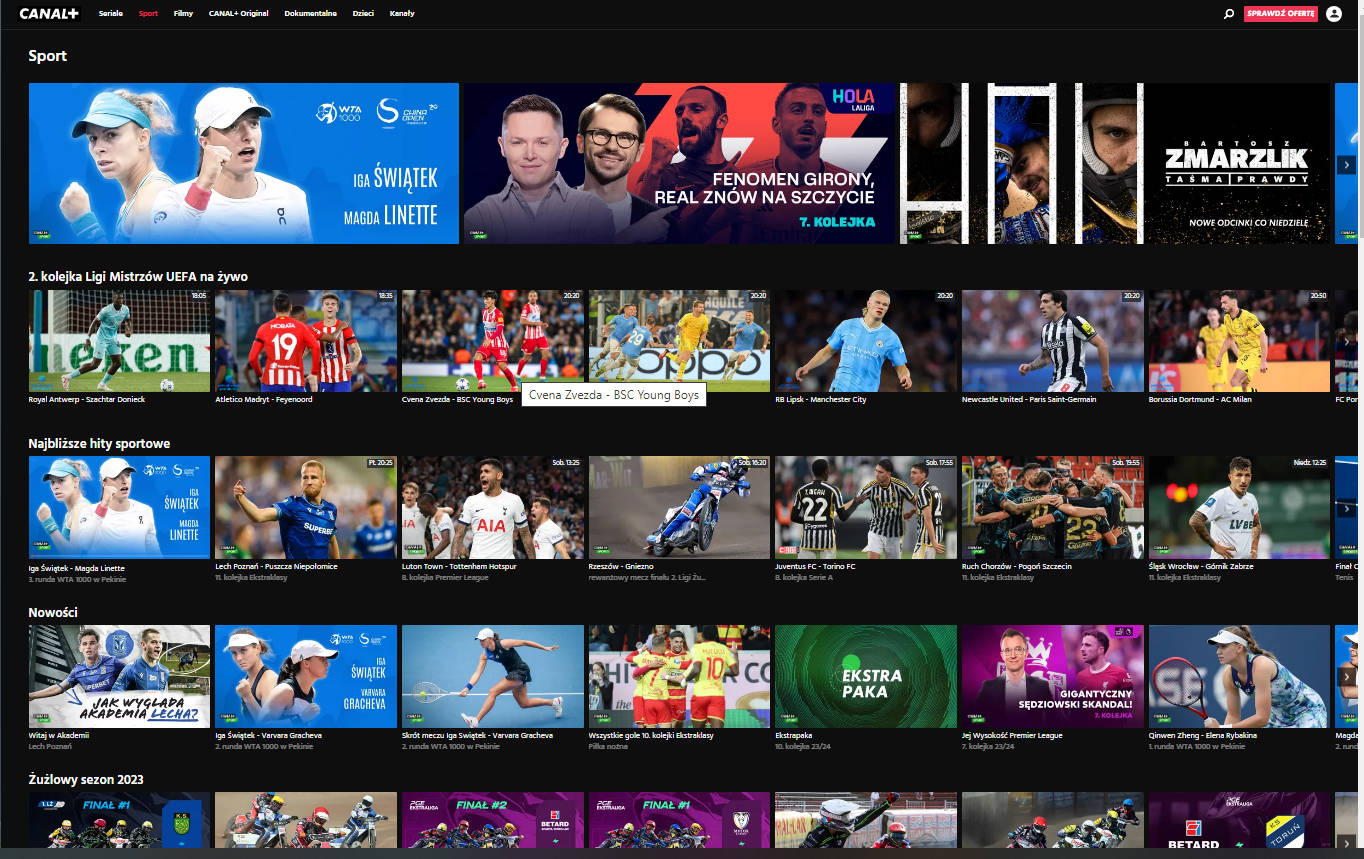Screen dimensions: 1364x859
Task: Open the Iga Świątek Magda Linette banner
Action: 244,163
